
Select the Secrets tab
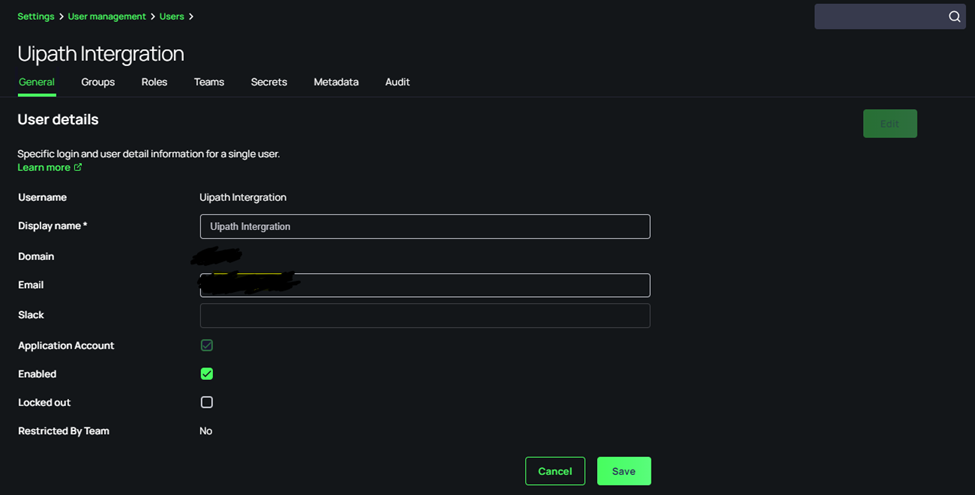point(269,82)
